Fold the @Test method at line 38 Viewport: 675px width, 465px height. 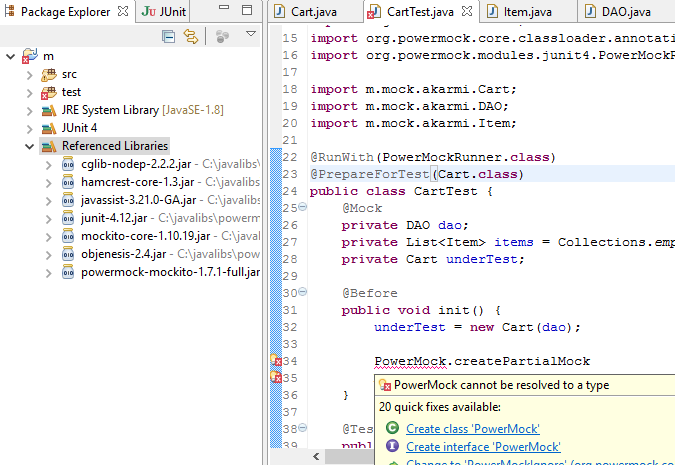coord(303,428)
